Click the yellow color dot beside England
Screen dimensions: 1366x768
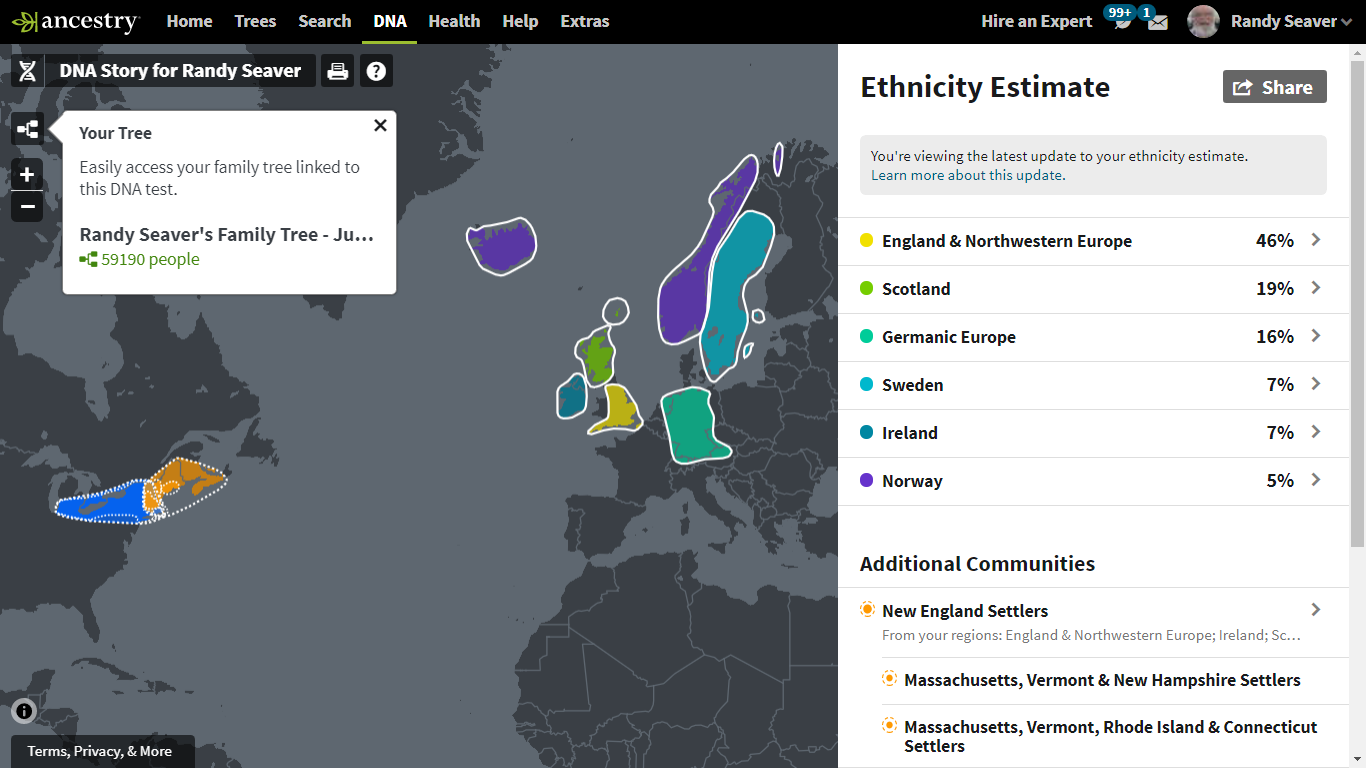tap(868, 240)
